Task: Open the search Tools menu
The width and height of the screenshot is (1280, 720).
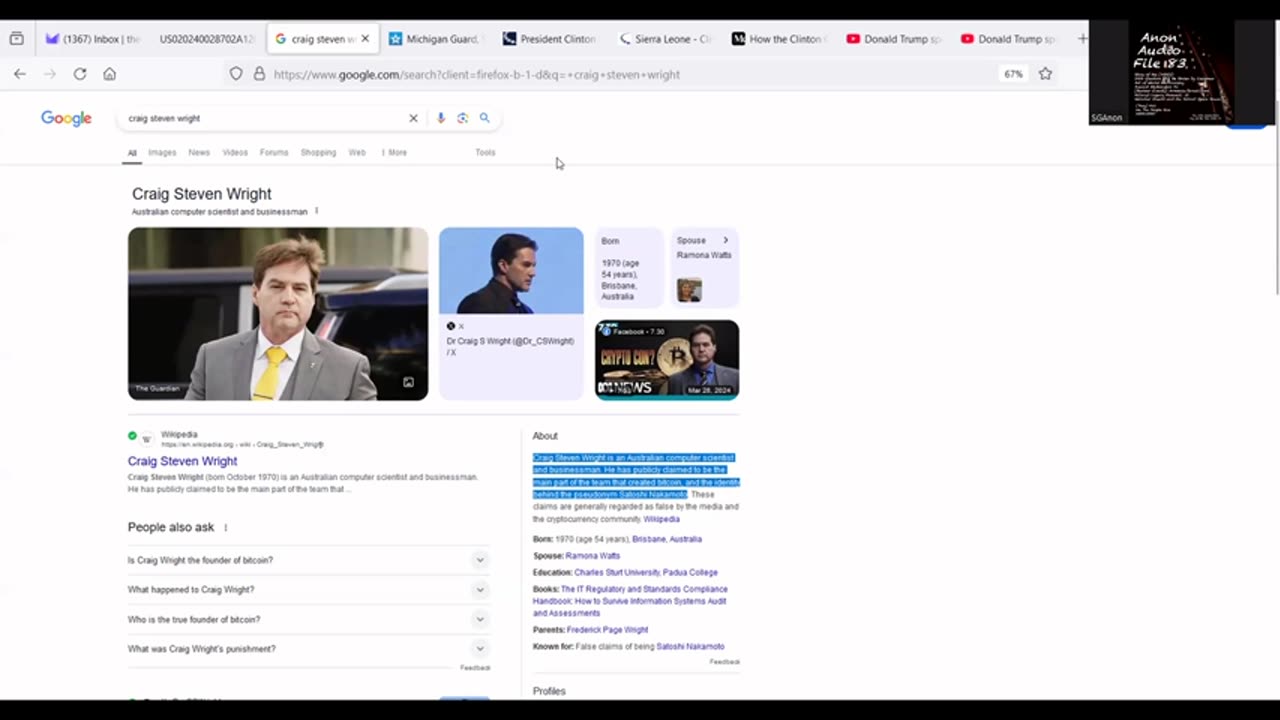Action: (x=485, y=152)
